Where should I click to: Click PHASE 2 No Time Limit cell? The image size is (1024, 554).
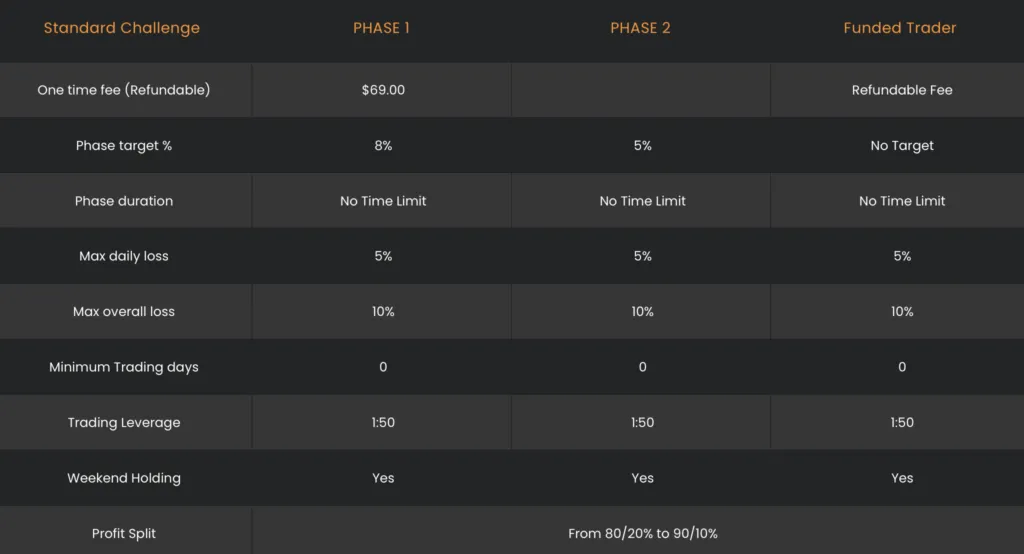click(x=643, y=201)
